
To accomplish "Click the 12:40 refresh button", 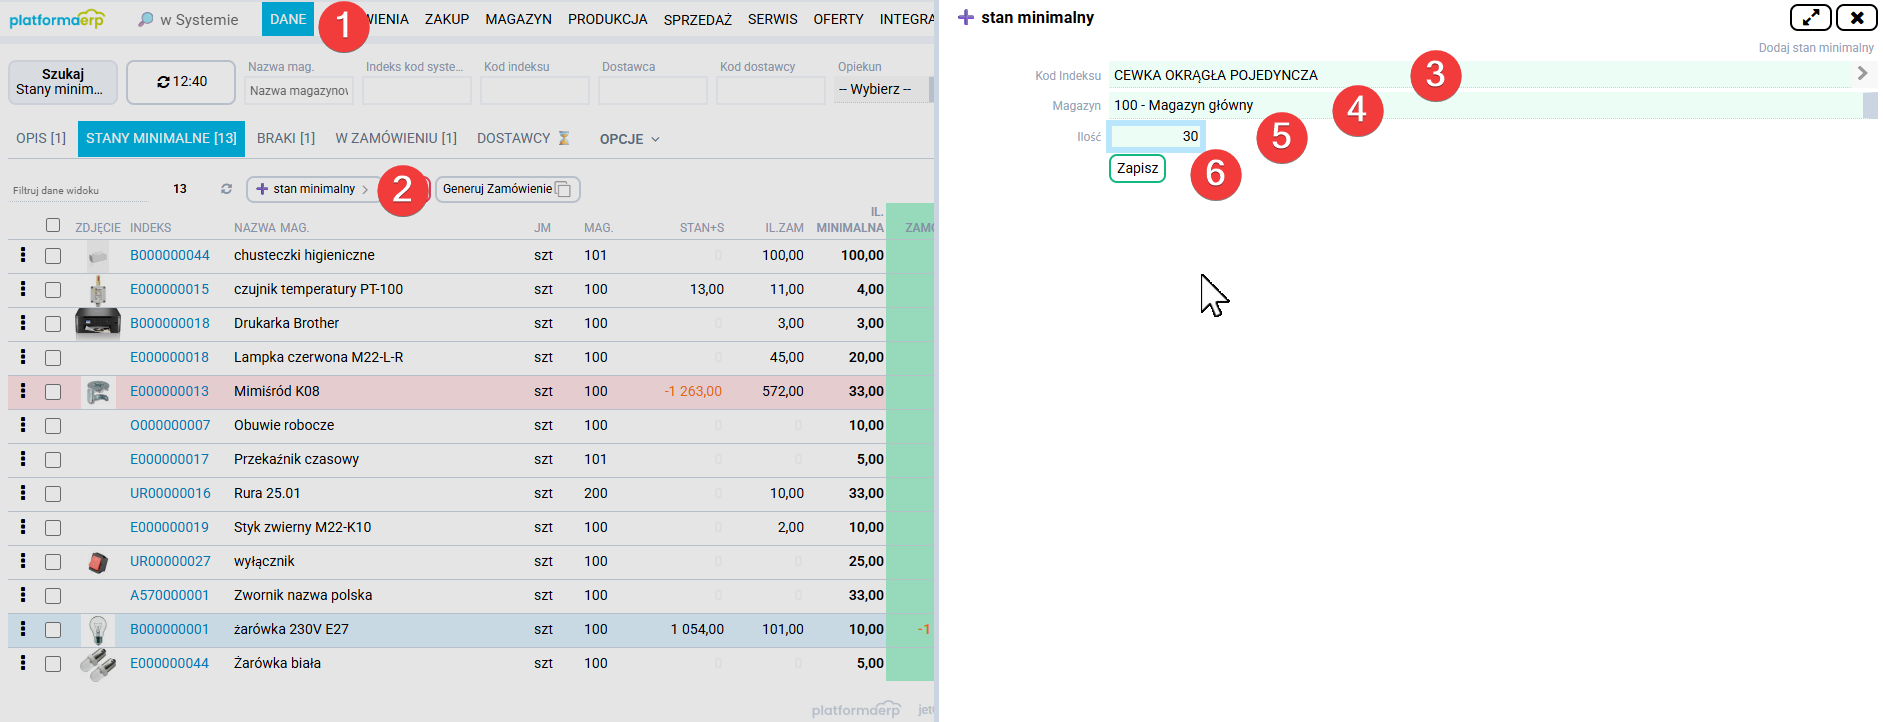I will 181,81.
